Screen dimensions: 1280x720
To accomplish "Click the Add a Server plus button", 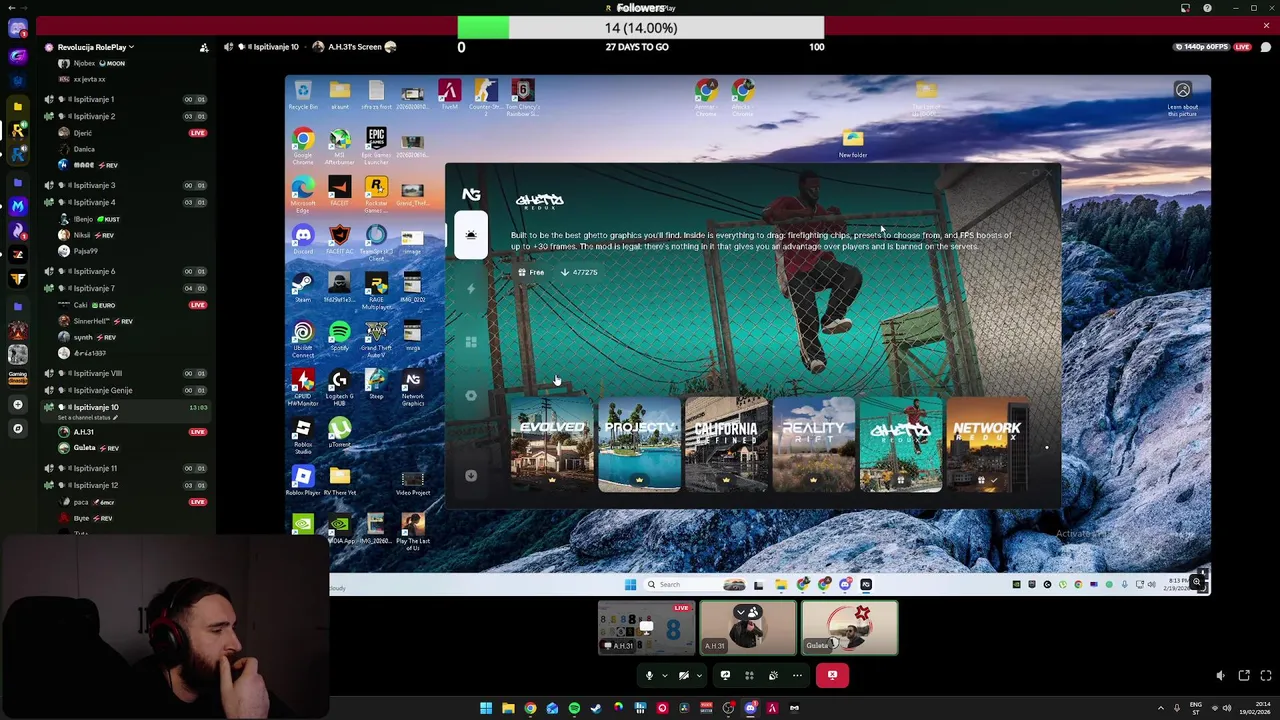I will point(17,404).
